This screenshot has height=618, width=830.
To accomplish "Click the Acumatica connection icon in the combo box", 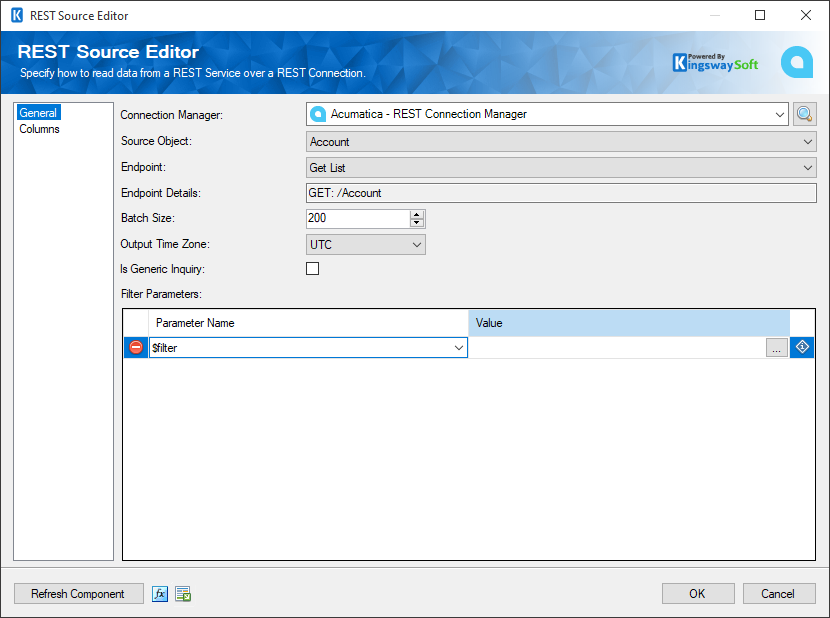I will pyautogui.click(x=318, y=114).
